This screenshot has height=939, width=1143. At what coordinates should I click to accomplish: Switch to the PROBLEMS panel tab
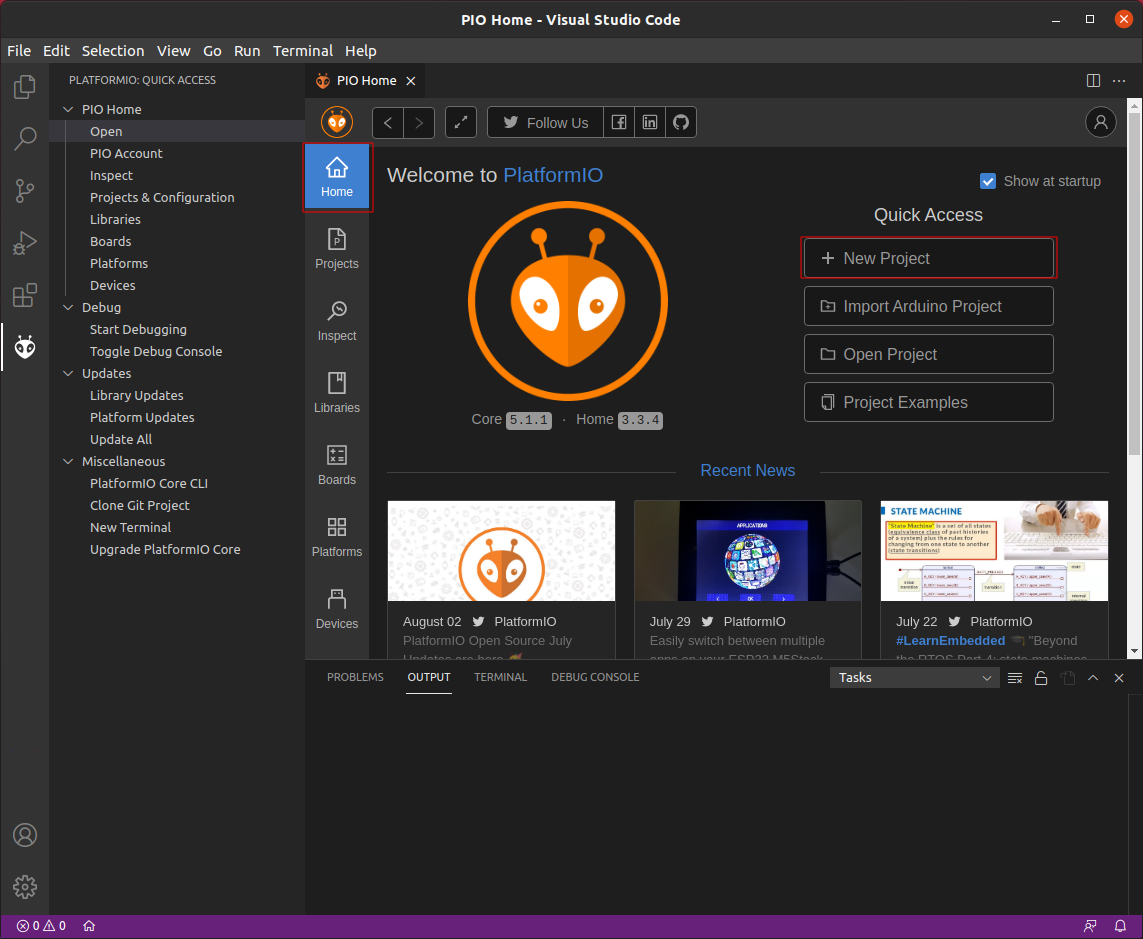355,677
